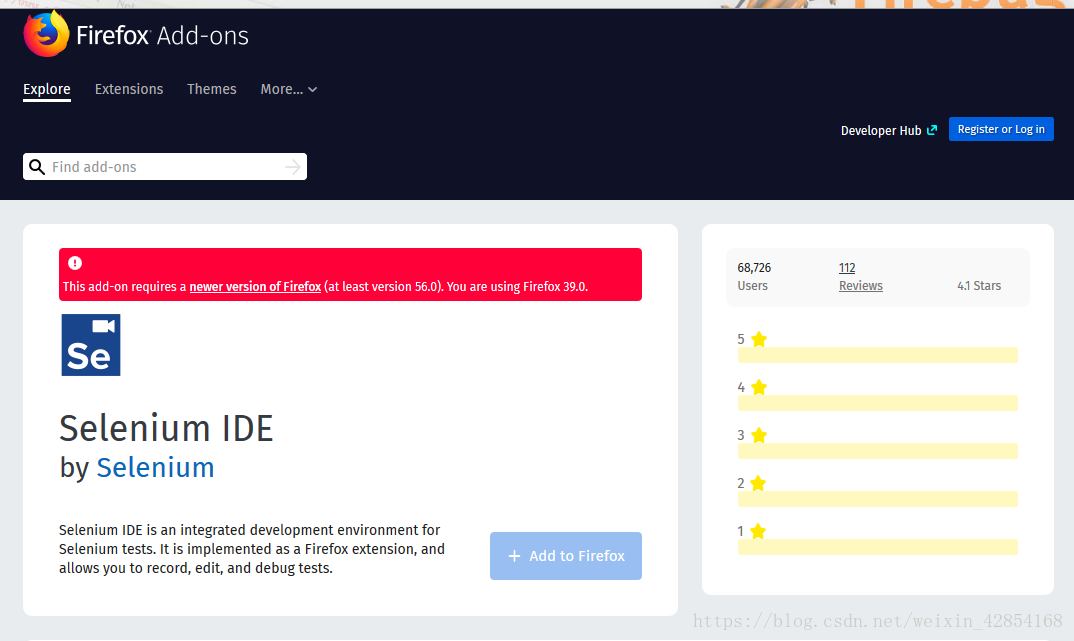Click the star icon beside rating 5

pyautogui.click(x=759, y=339)
